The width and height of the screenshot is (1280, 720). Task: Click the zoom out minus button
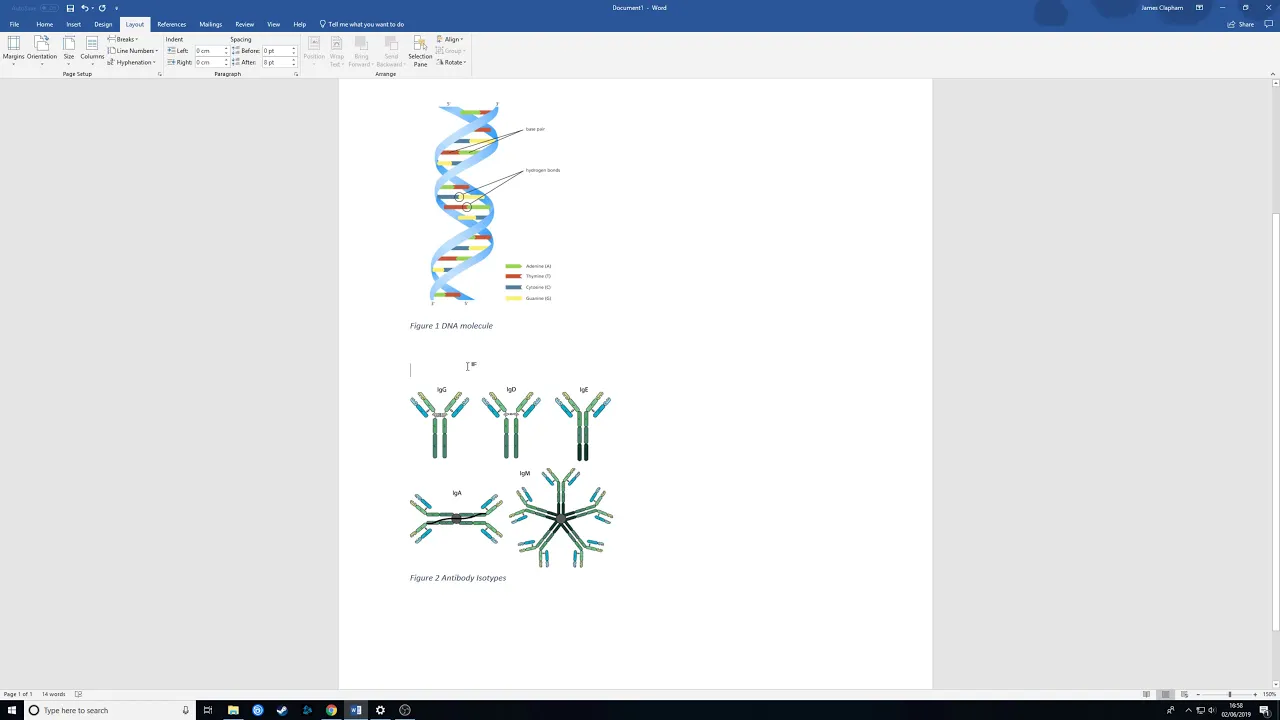(x=1199, y=694)
